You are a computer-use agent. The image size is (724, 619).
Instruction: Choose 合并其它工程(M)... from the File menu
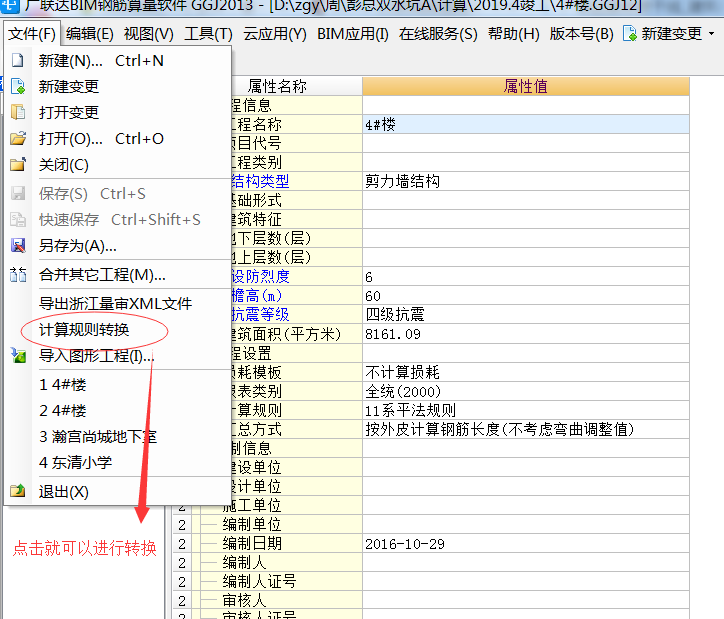coord(118,275)
